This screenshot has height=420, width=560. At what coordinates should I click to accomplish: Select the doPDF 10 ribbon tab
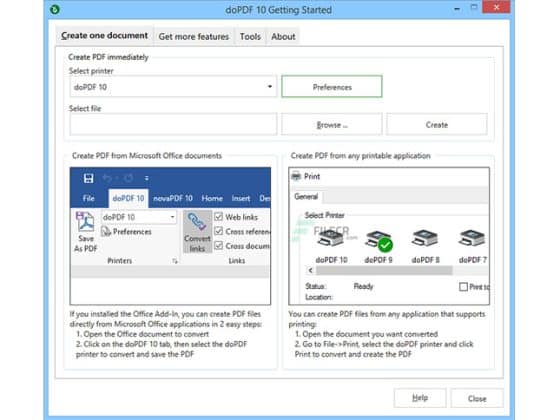pos(128,198)
